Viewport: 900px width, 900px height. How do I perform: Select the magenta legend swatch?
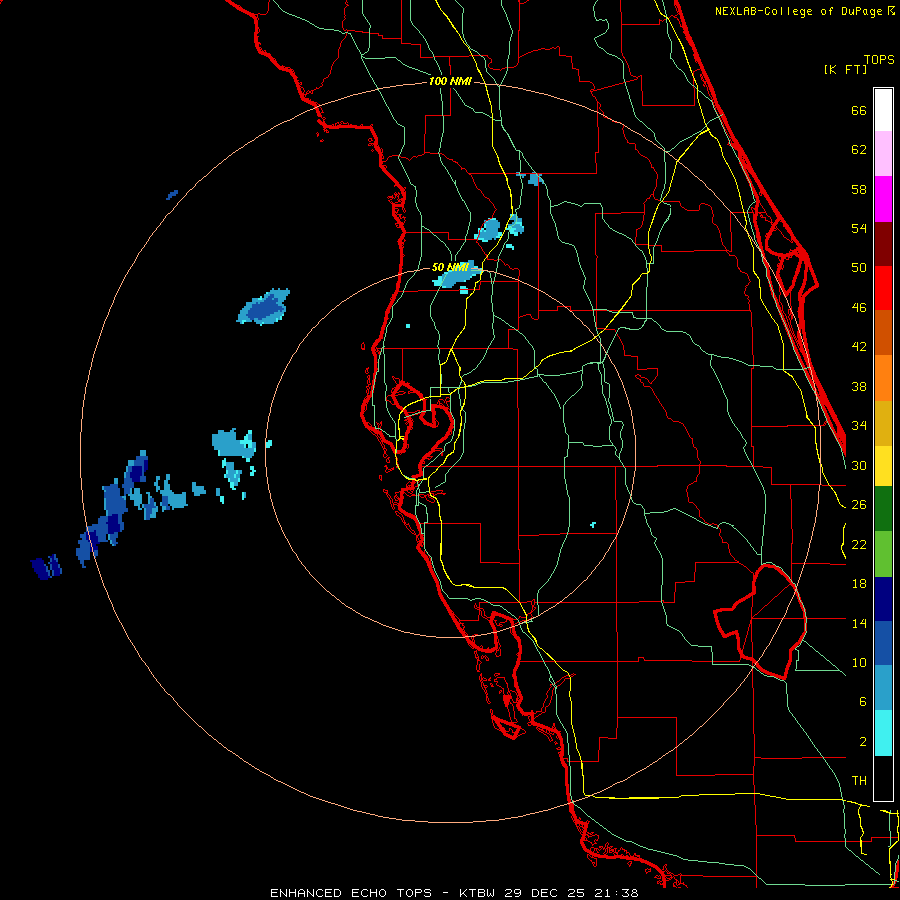click(x=883, y=199)
